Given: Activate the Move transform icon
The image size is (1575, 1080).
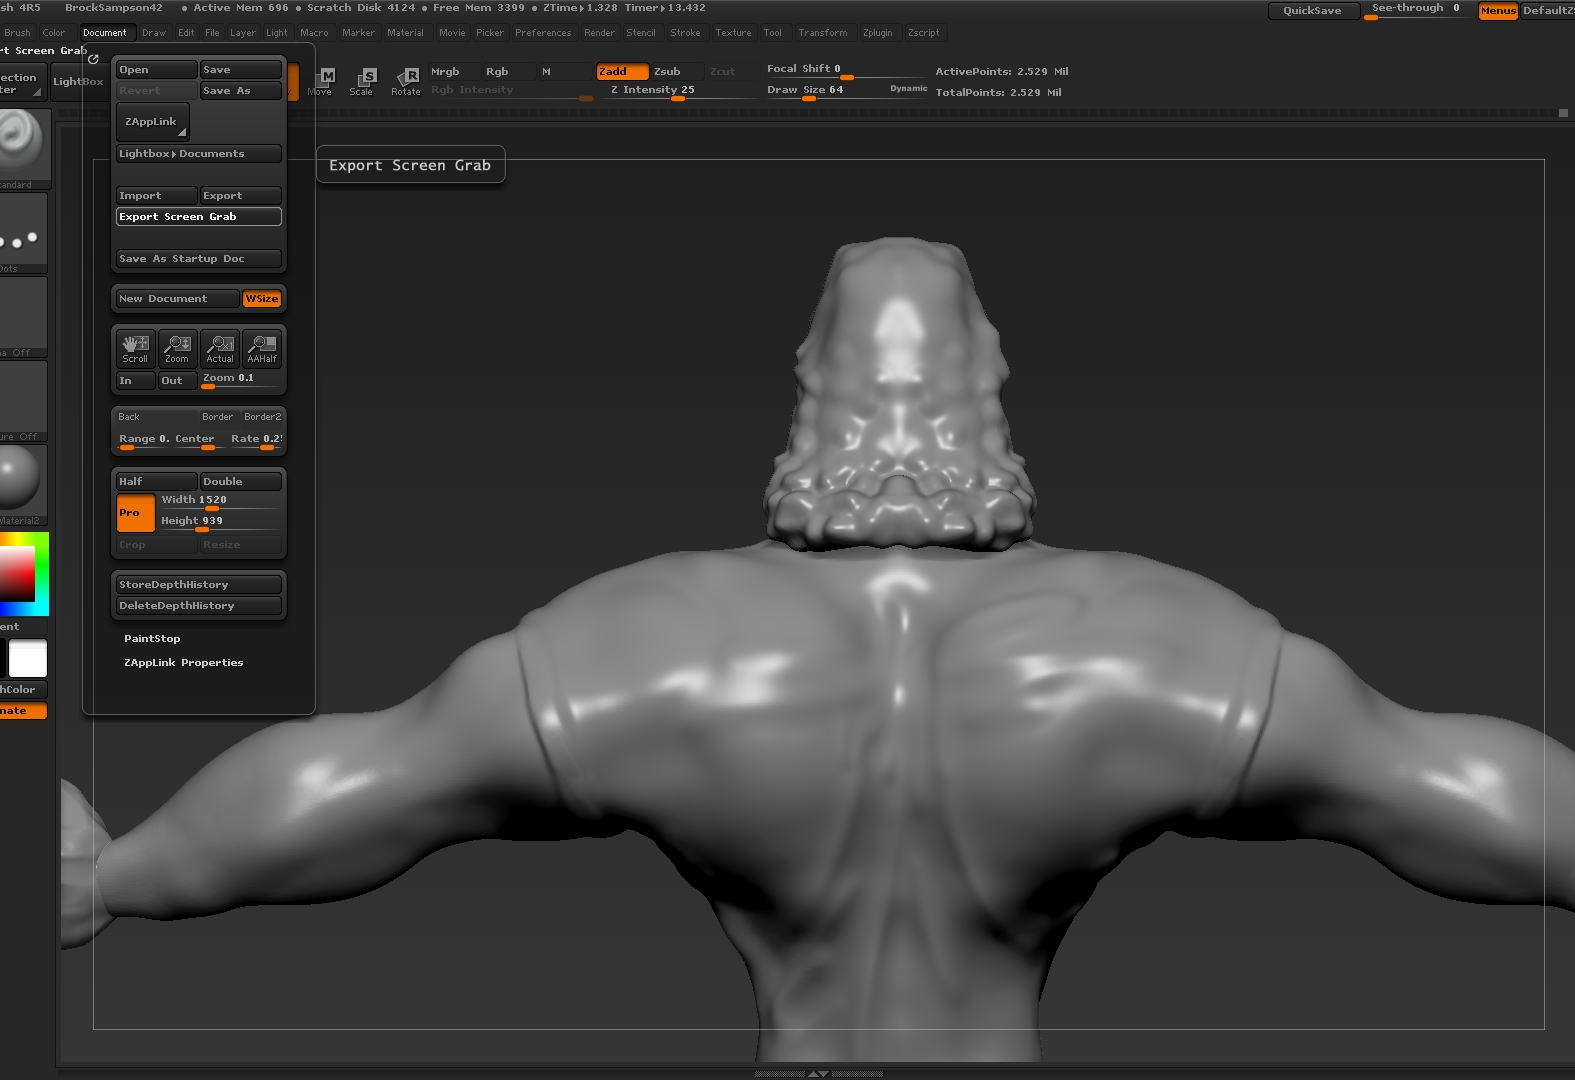Looking at the screenshot, I should 322,82.
